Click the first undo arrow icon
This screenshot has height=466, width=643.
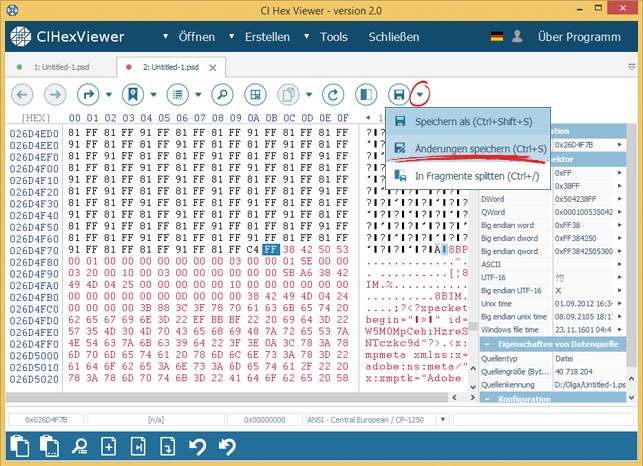coord(197,447)
